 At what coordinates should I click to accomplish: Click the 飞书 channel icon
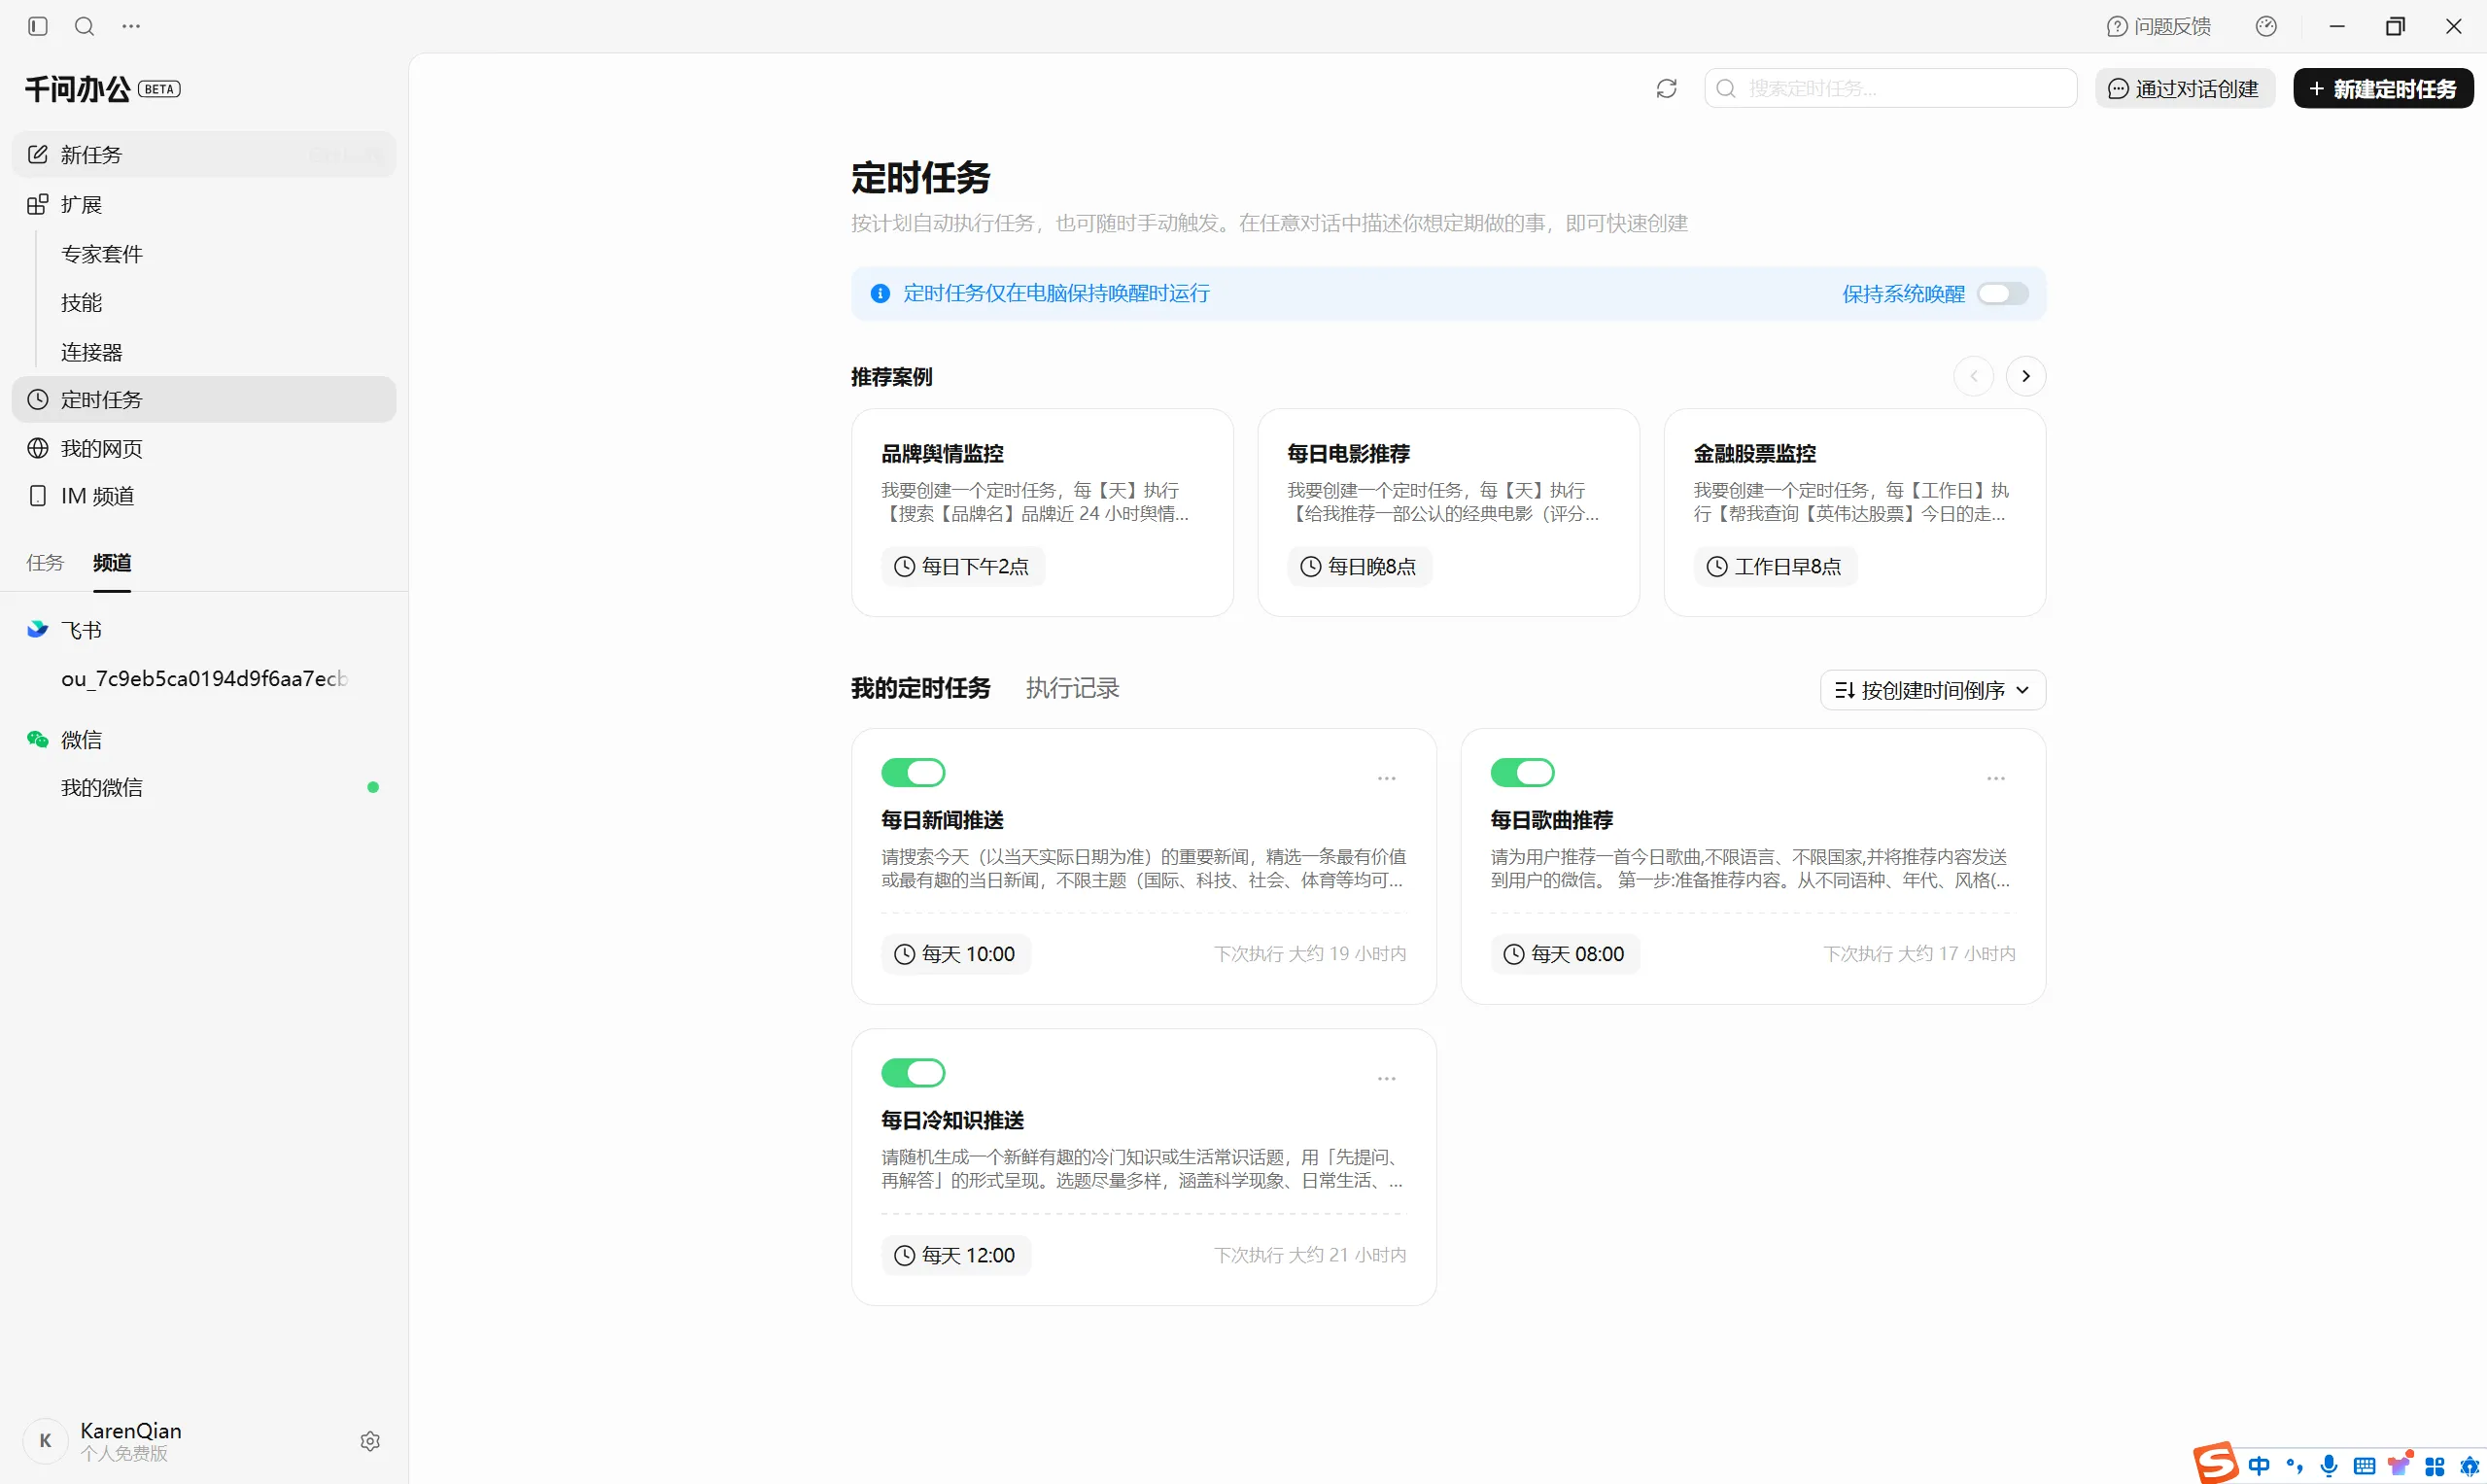tap(37, 629)
